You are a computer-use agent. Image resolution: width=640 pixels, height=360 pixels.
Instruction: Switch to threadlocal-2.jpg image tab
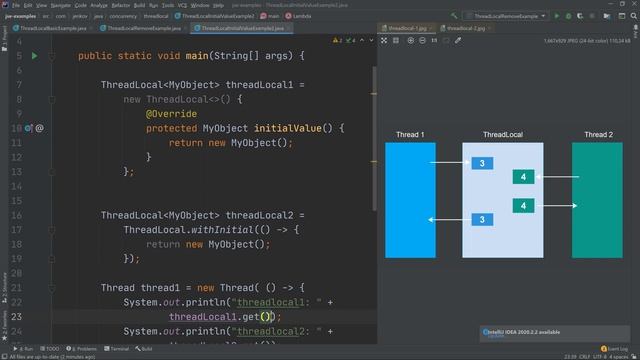tap(466, 28)
